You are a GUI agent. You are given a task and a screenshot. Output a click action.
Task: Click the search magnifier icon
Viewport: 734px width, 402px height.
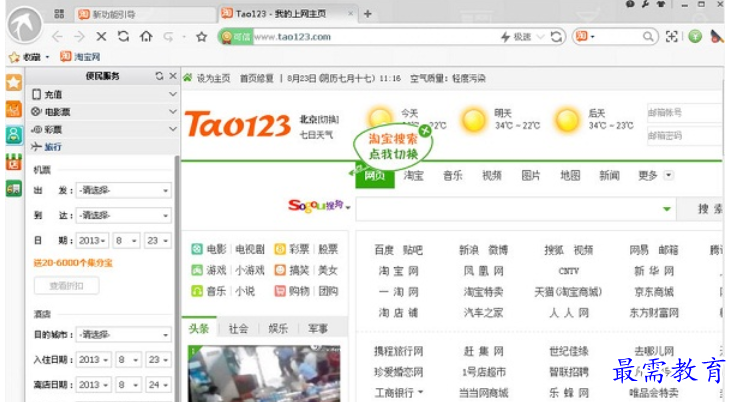tap(648, 37)
